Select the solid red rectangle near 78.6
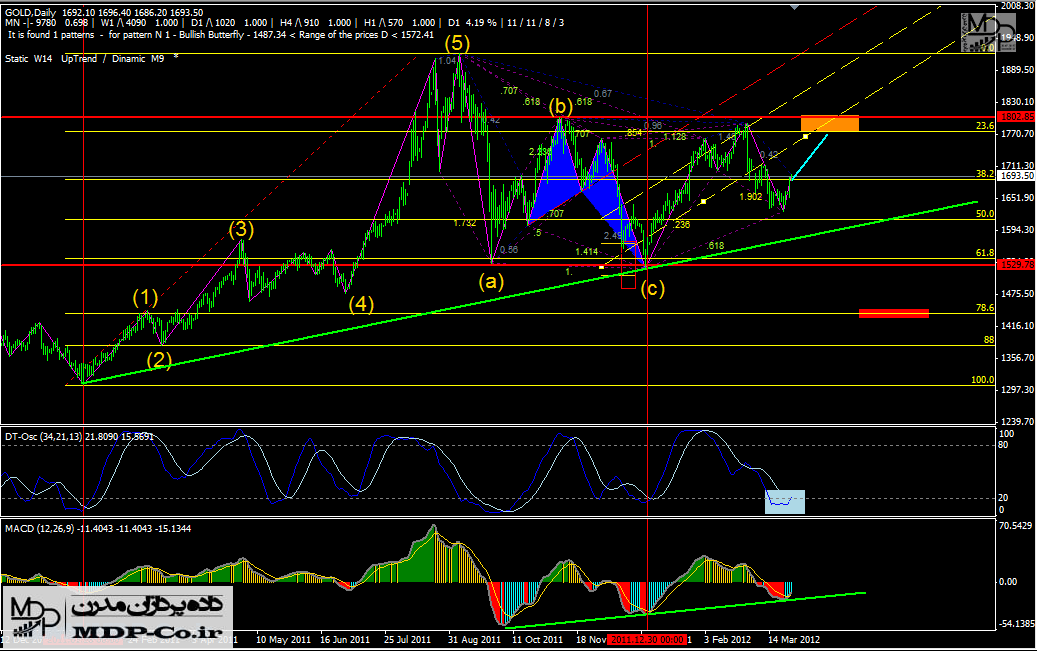This screenshot has width=1037, height=651. click(x=893, y=314)
